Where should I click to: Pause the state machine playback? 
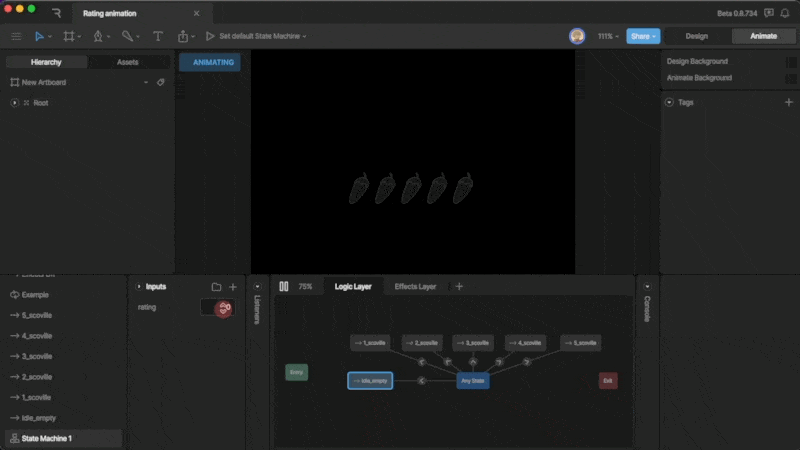pyautogui.click(x=284, y=286)
